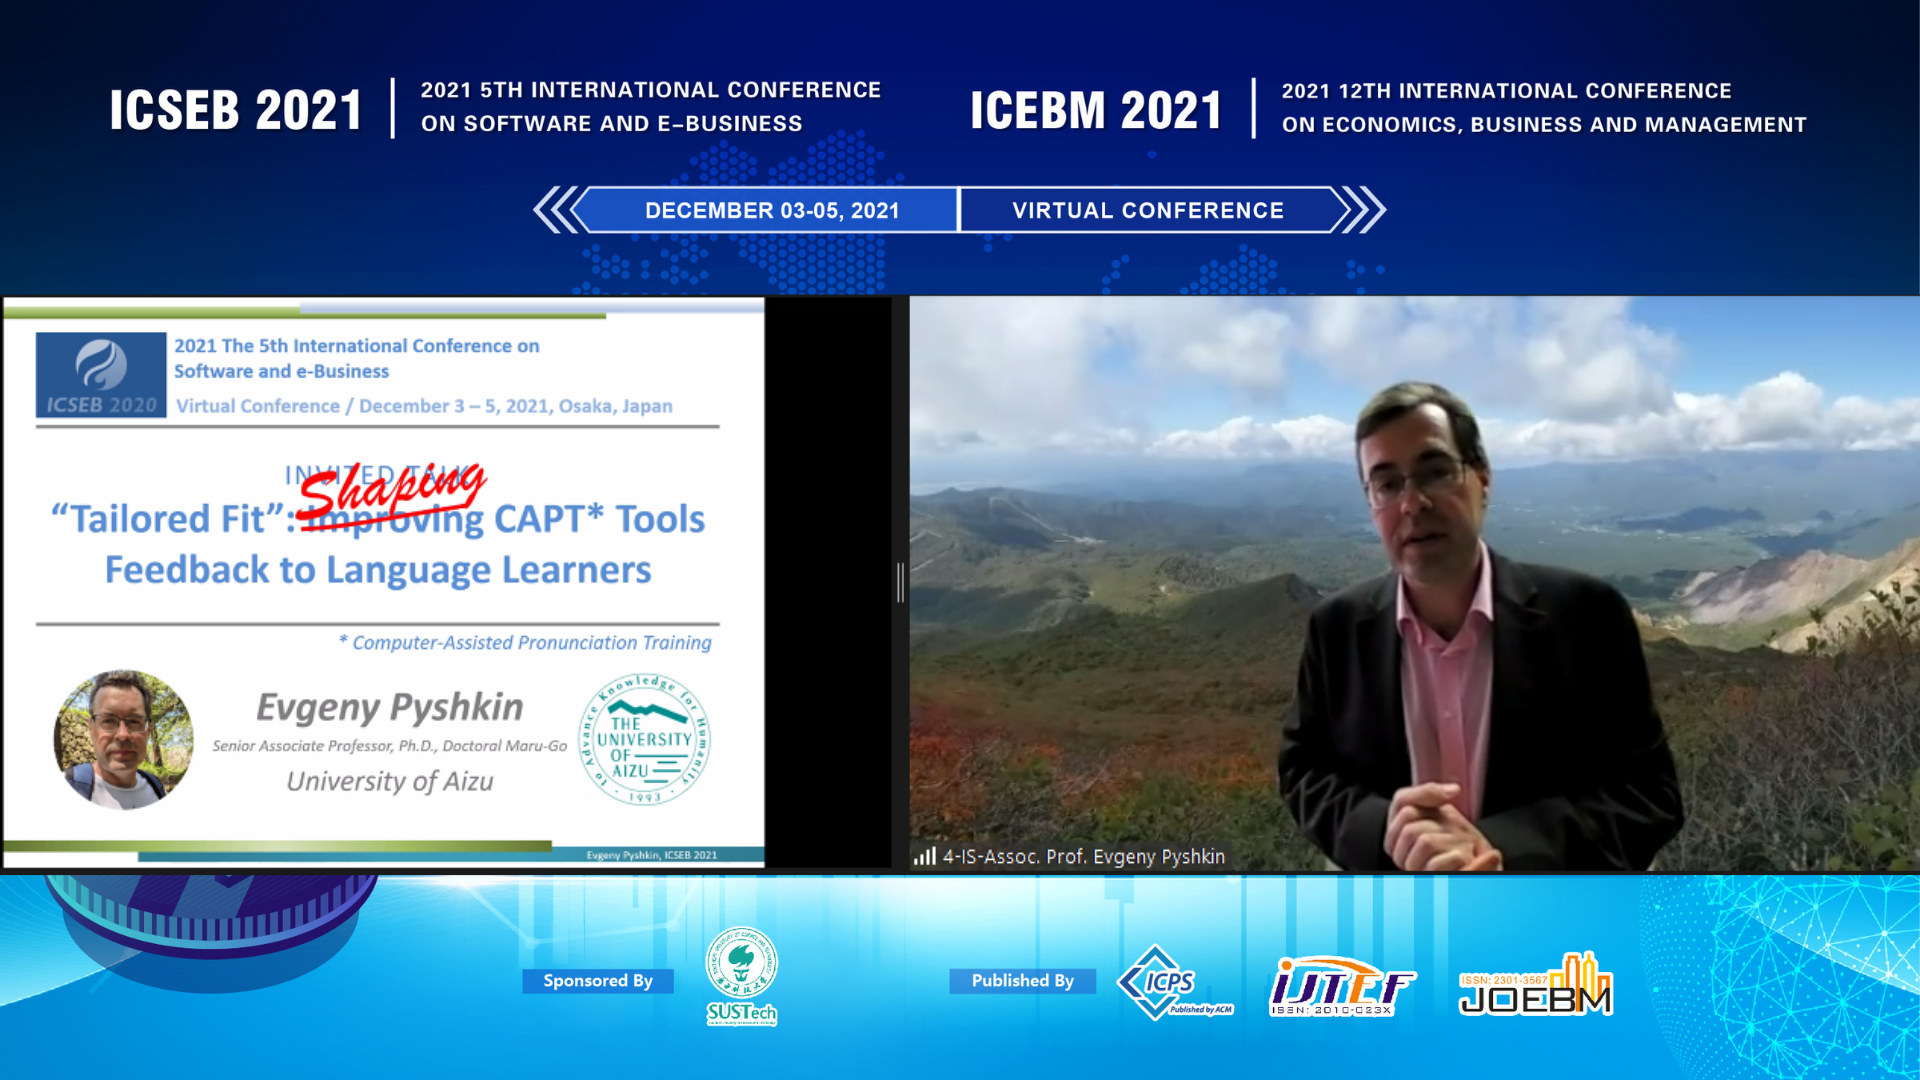Click the 'VIRTUAL CONFERENCE' banner
This screenshot has height=1080, width=1920.
point(1148,210)
